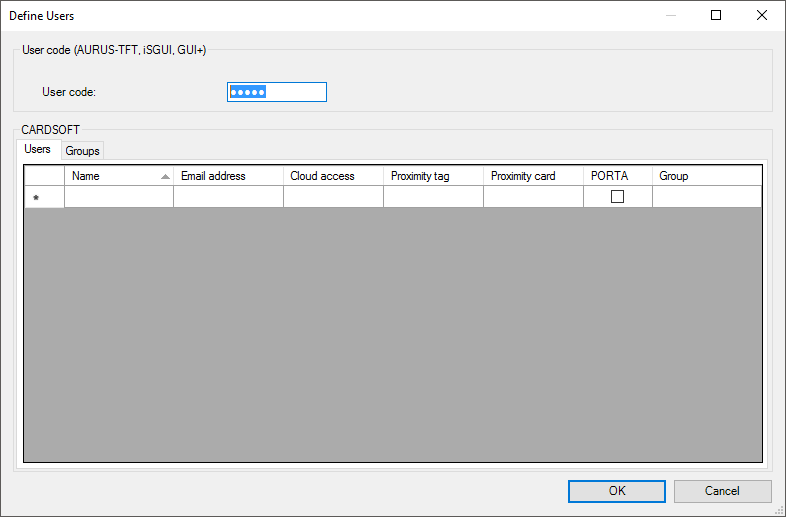Select the empty Proximity card cell

click(533, 198)
